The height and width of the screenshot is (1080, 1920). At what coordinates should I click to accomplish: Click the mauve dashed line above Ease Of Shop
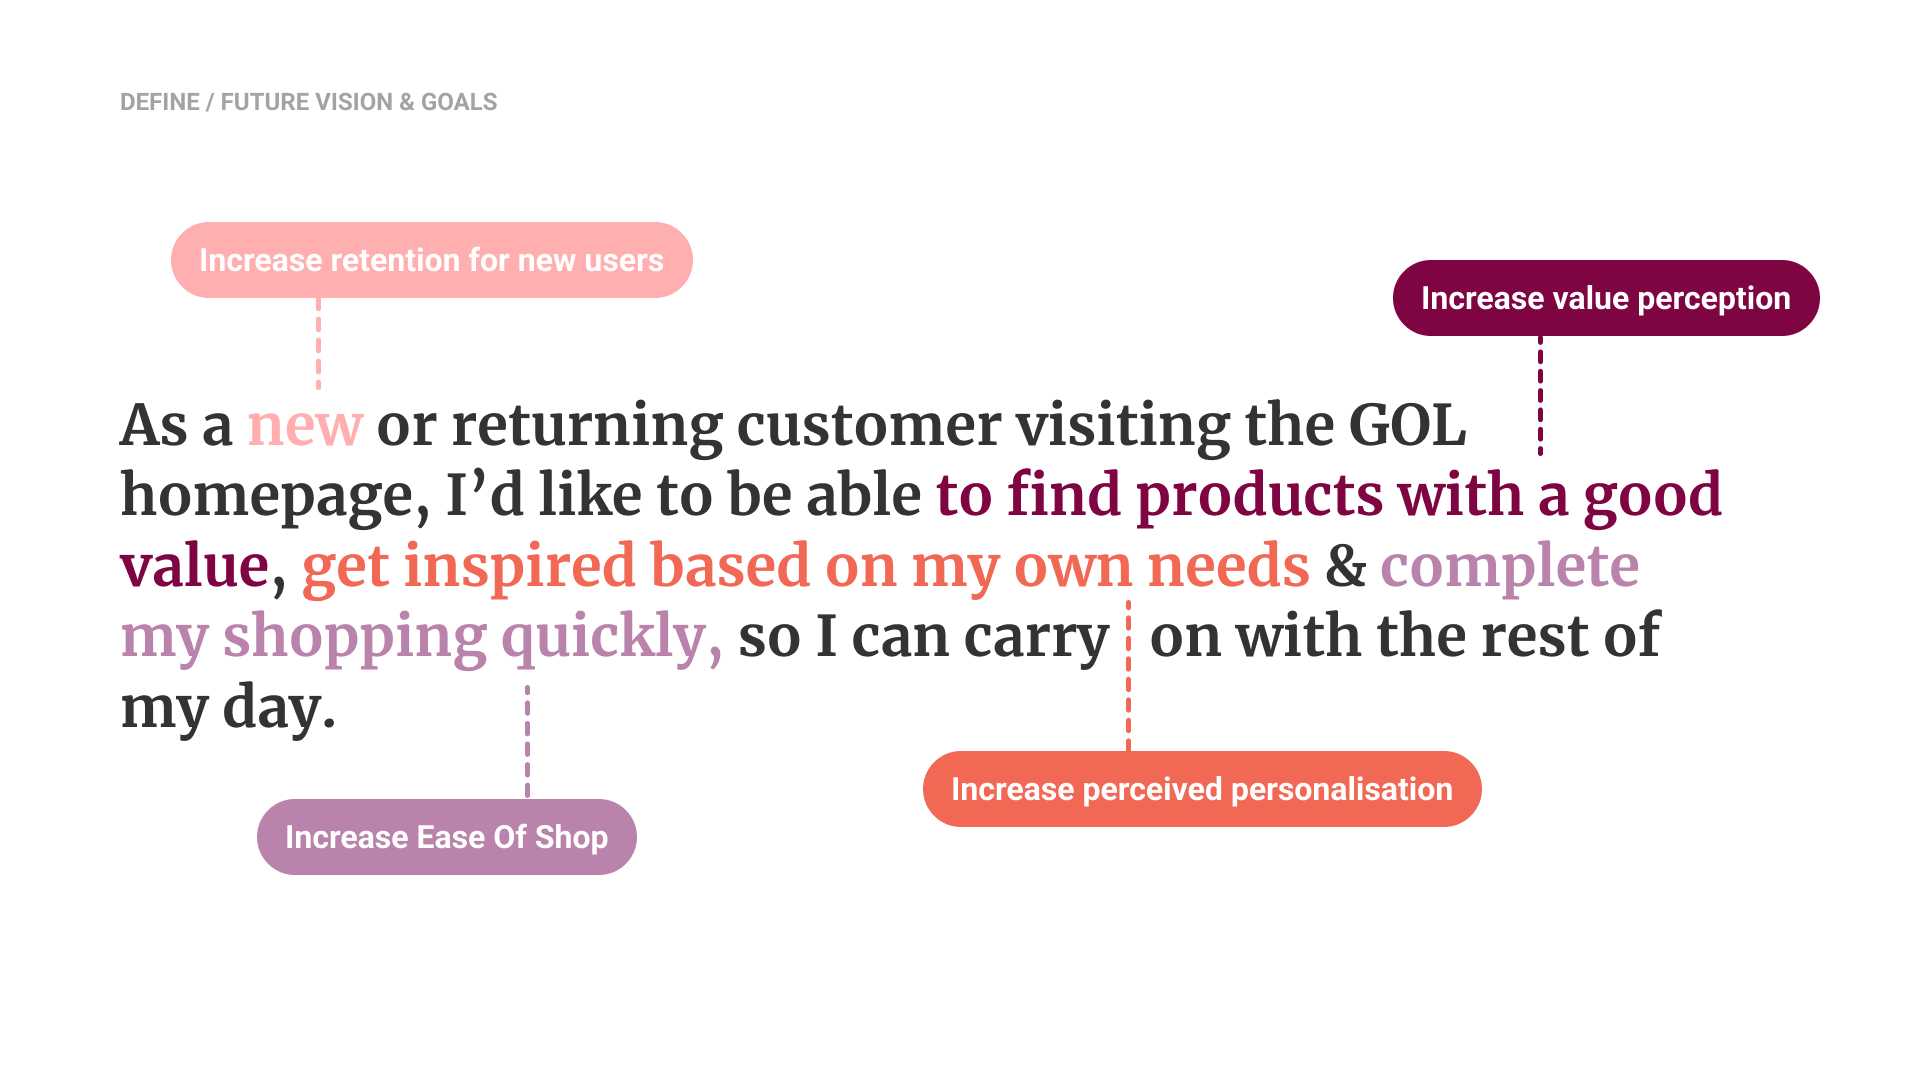528,742
